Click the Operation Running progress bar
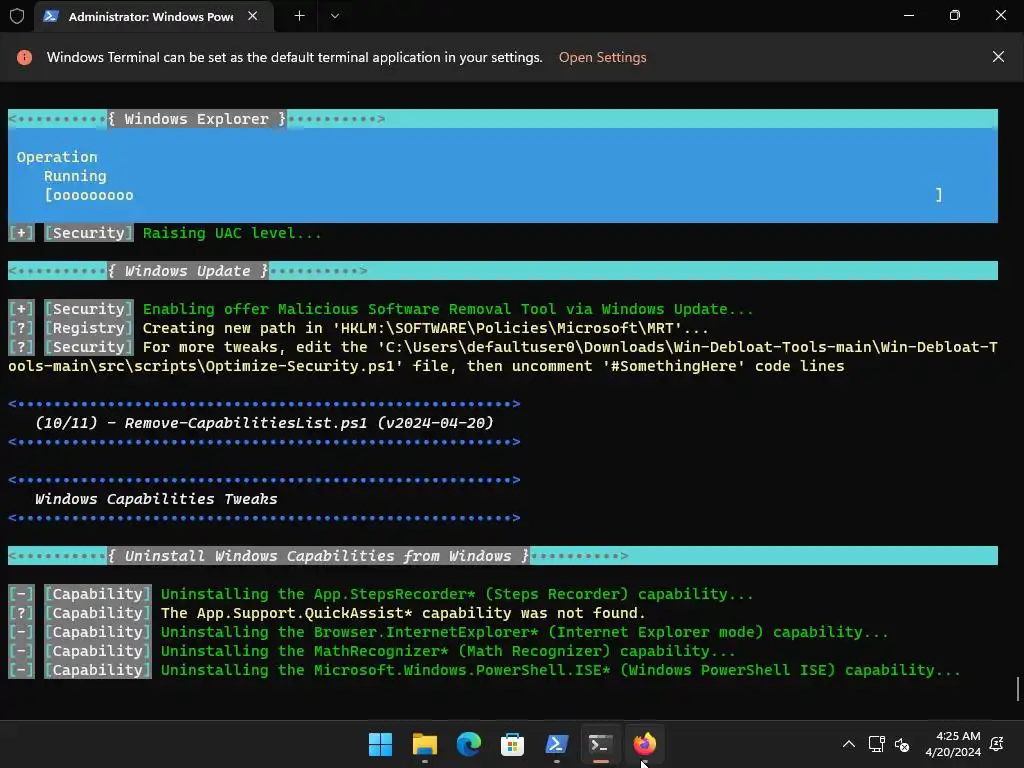 [493, 195]
